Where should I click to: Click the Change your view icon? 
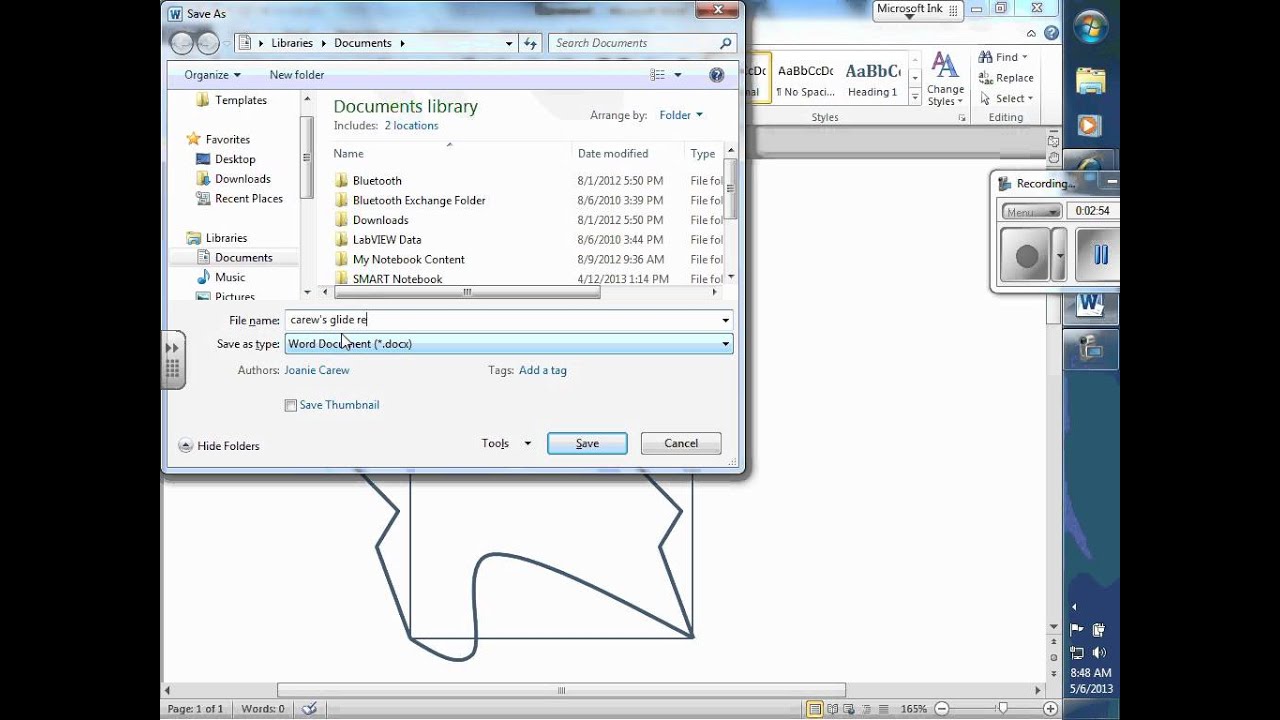pos(657,75)
